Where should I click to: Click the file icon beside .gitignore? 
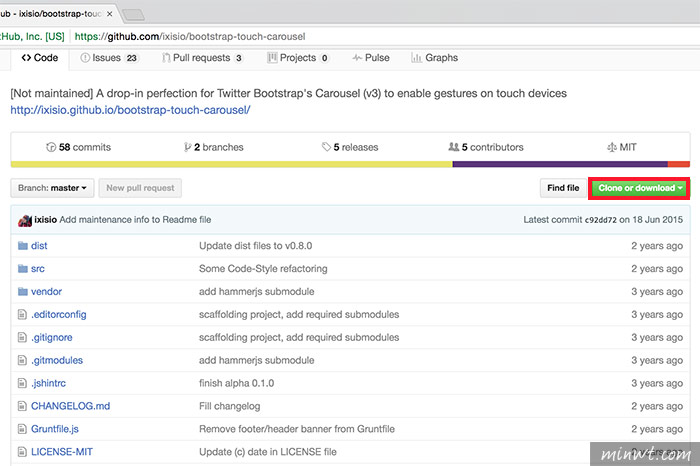click(22, 337)
